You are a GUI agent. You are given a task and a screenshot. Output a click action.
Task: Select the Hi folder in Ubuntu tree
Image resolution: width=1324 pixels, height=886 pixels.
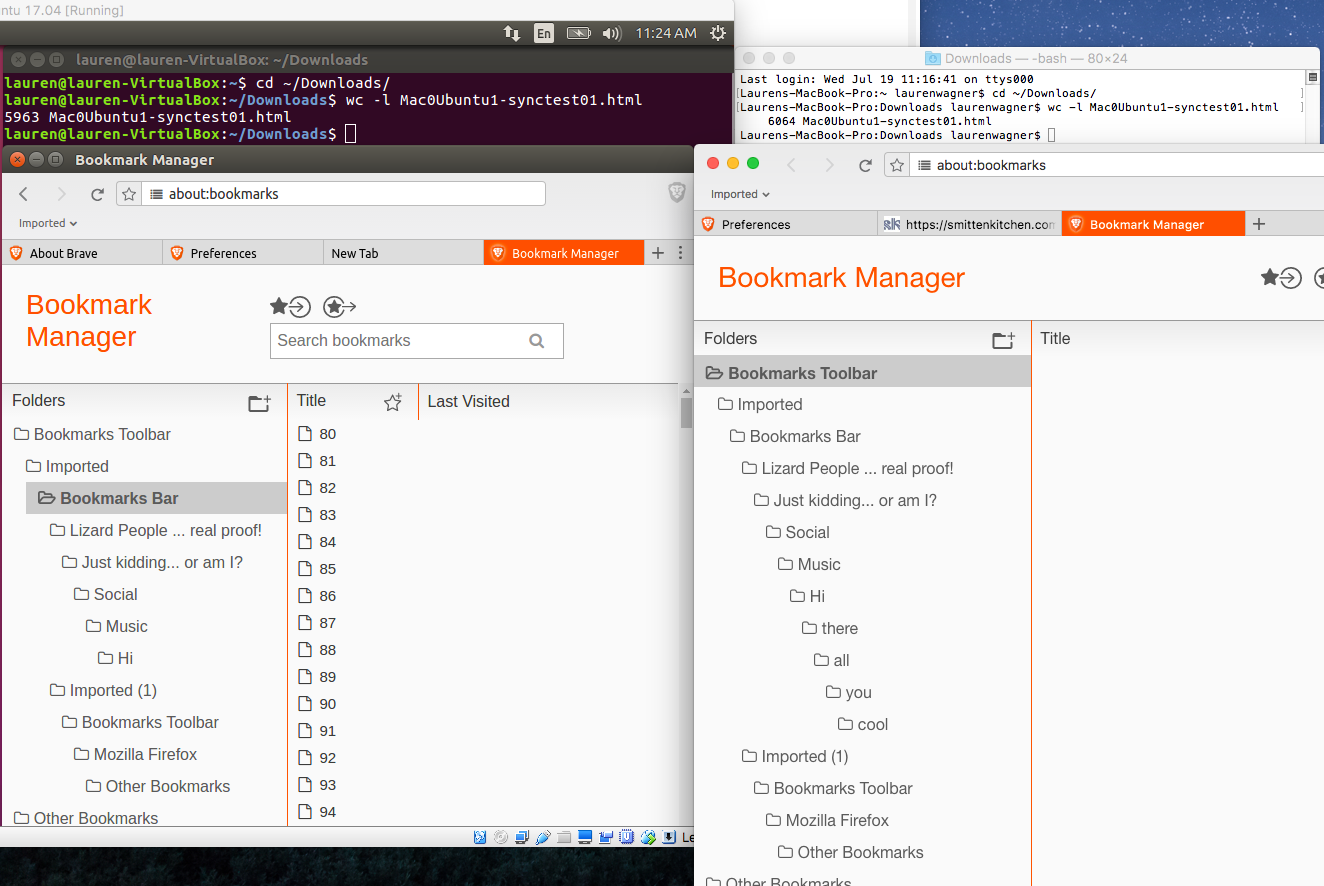(115, 658)
